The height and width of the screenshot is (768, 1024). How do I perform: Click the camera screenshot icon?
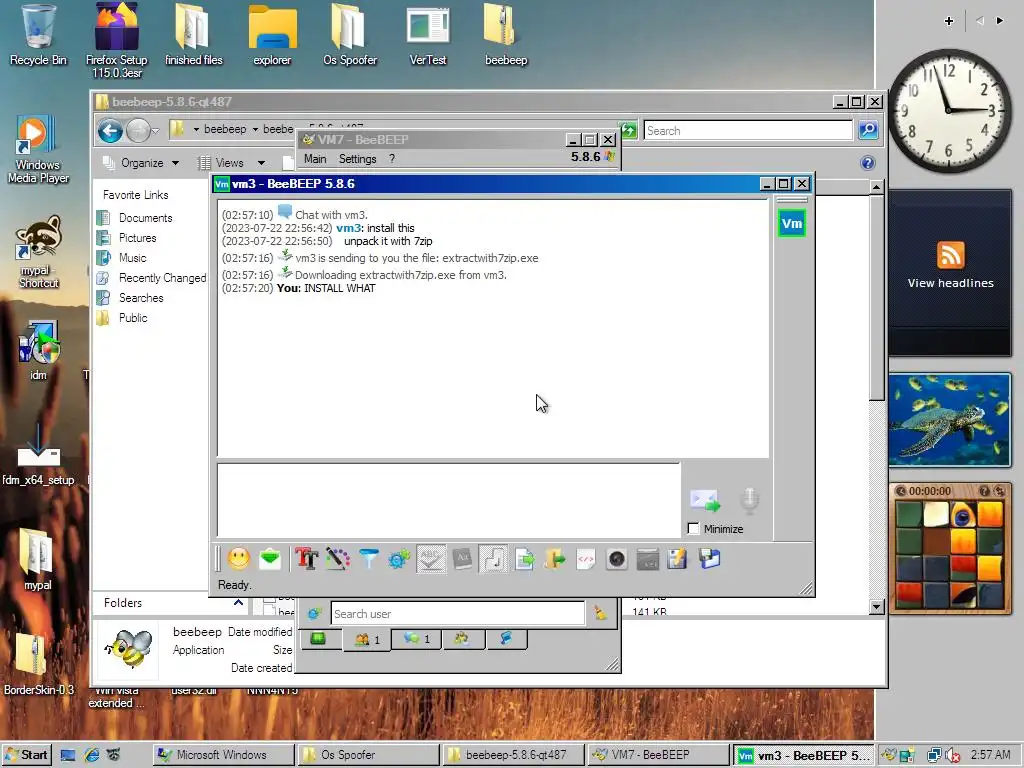click(616, 559)
